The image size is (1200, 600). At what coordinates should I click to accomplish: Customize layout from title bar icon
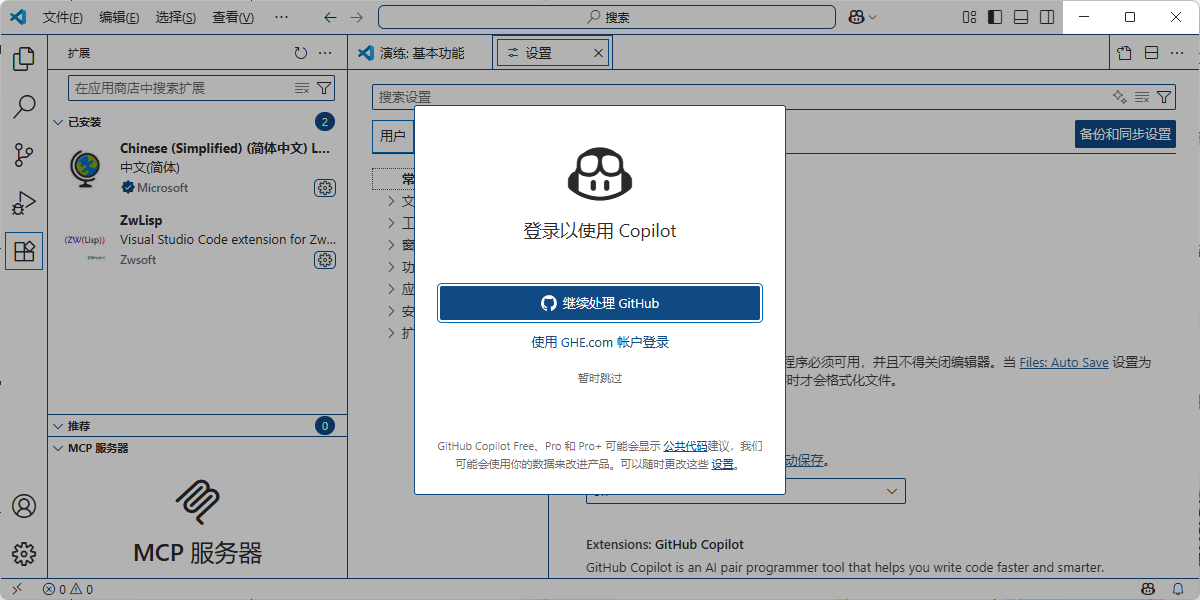click(969, 17)
